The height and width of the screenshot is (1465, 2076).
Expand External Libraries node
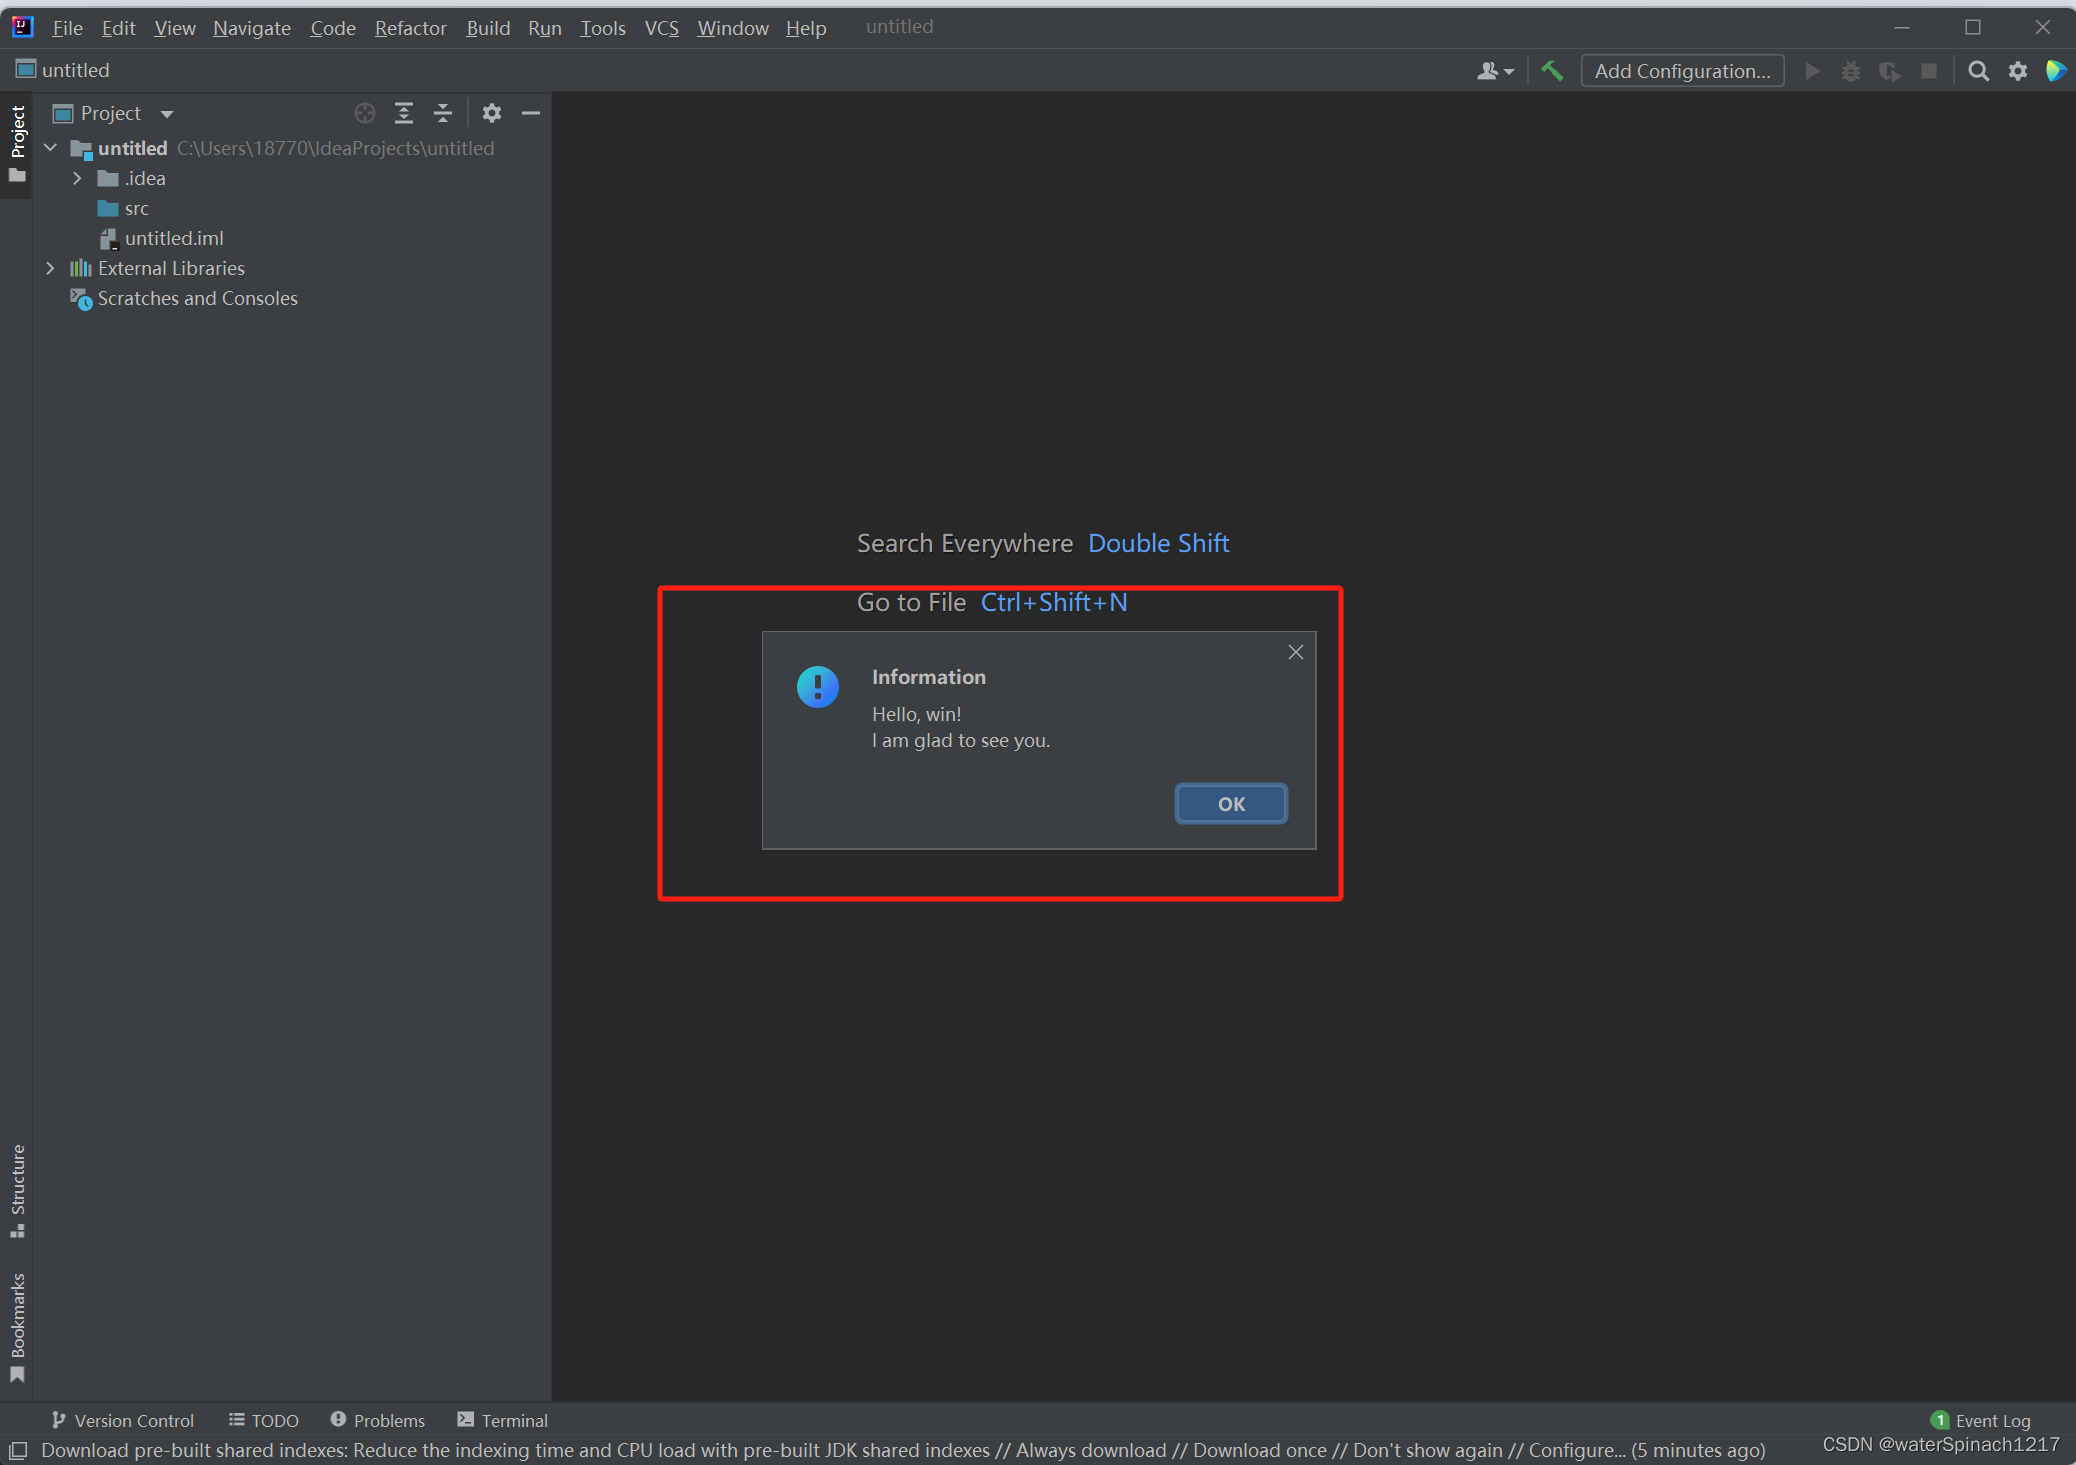point(50,268)
